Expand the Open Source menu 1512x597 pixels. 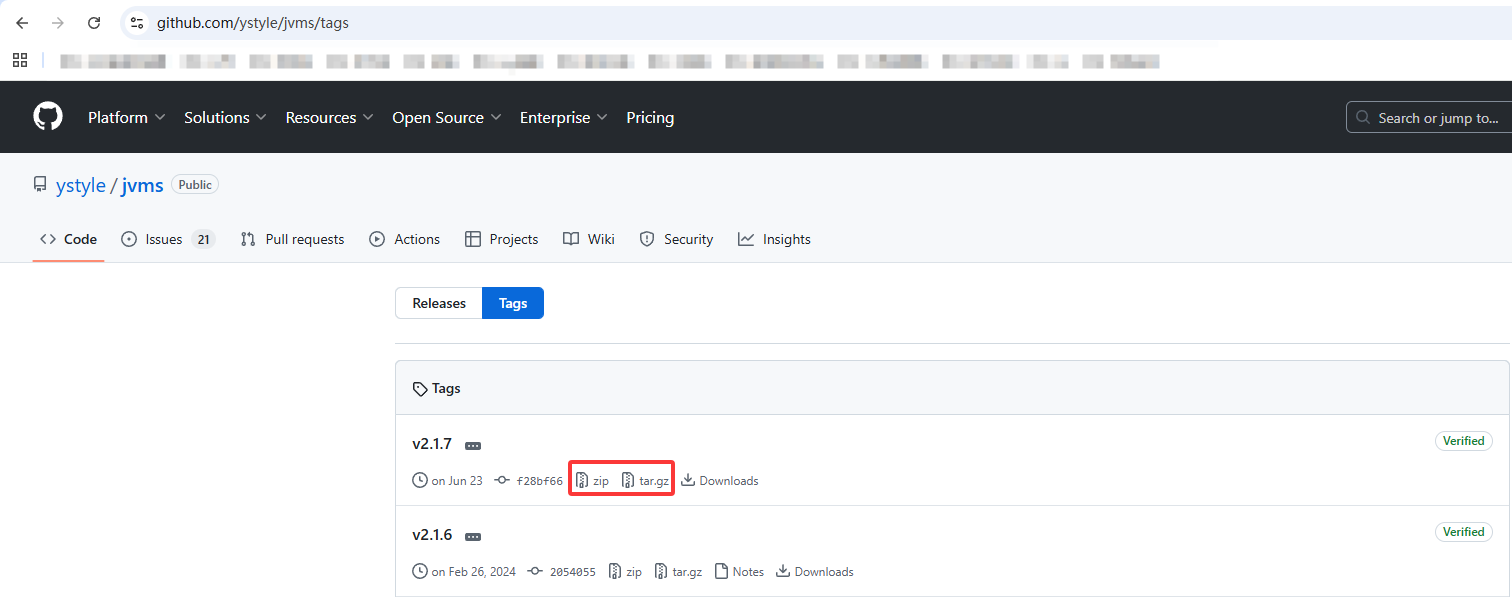[x=446, y=117]
